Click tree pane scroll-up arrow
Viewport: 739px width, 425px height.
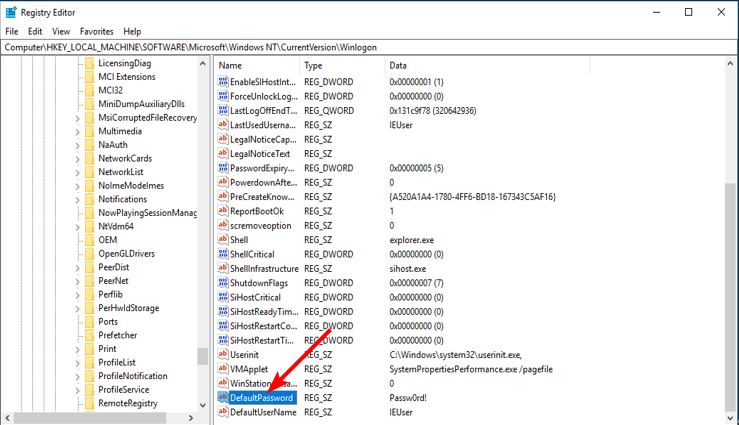(x=203, y=63)
